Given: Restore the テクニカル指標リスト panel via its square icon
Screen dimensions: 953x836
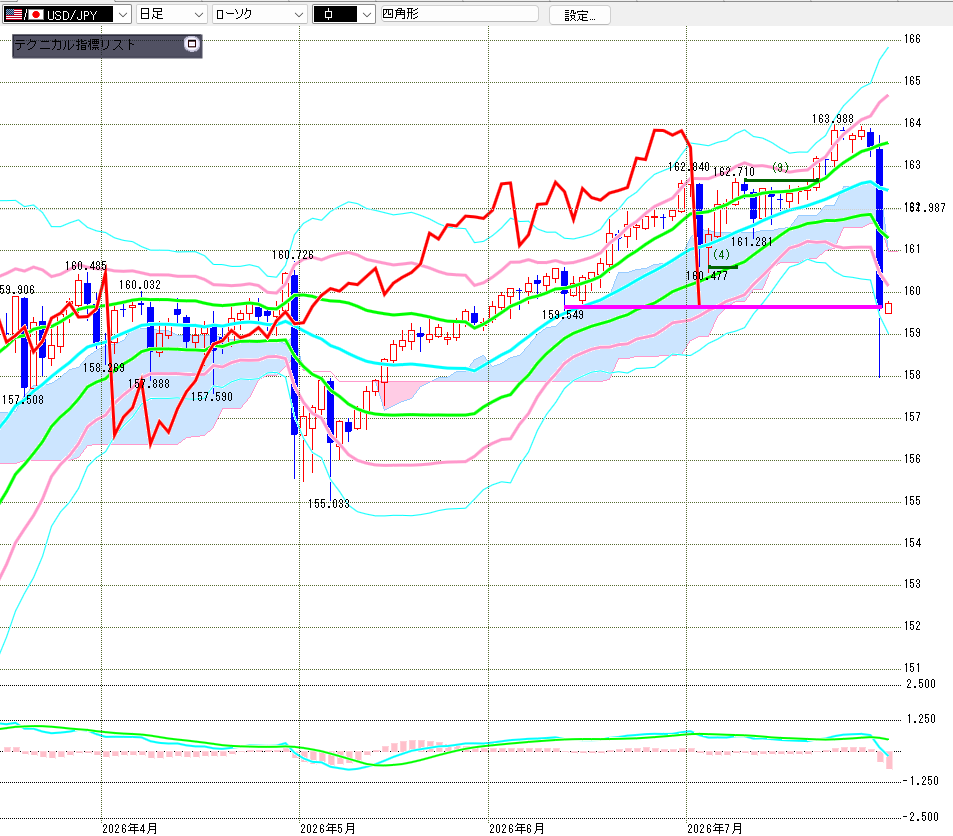Looking at the screenshot, I should (191, 44).
